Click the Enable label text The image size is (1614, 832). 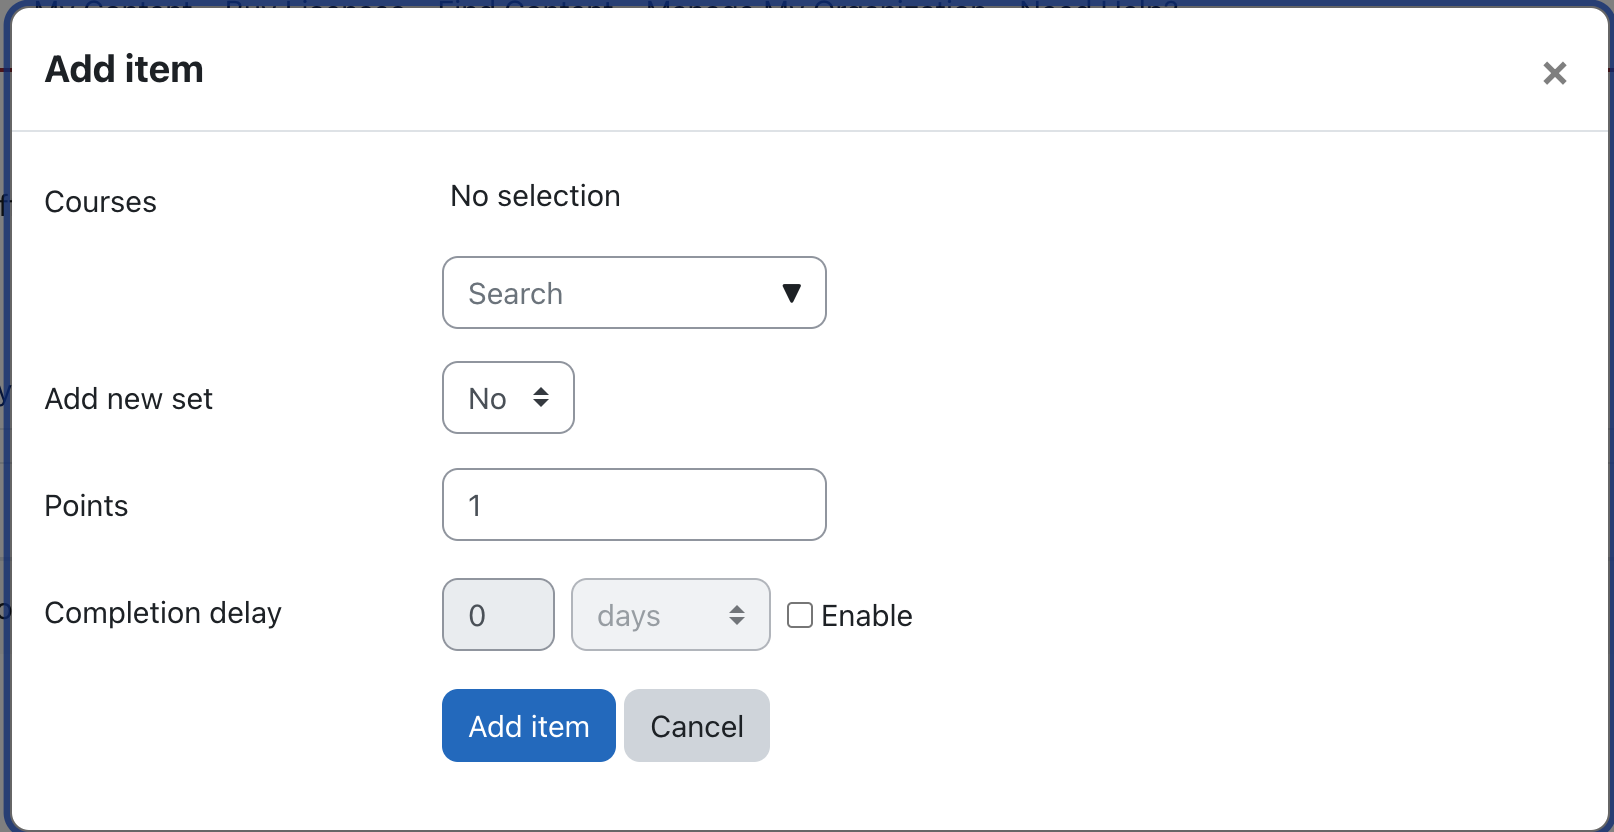pyautogui.click(x=866, y=616)
